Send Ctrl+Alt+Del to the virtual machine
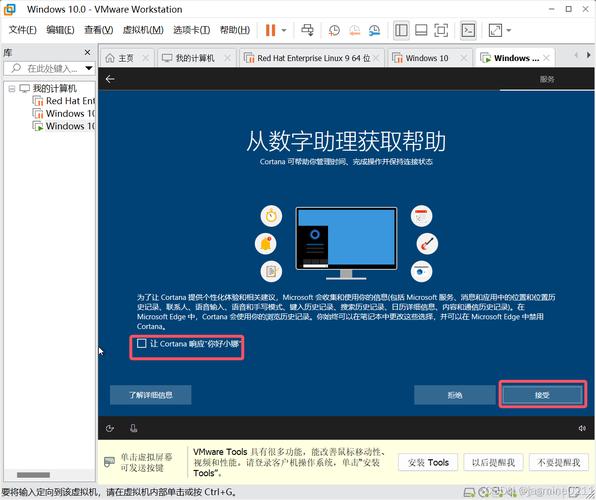596x500 pixels. tap(308, 30)
